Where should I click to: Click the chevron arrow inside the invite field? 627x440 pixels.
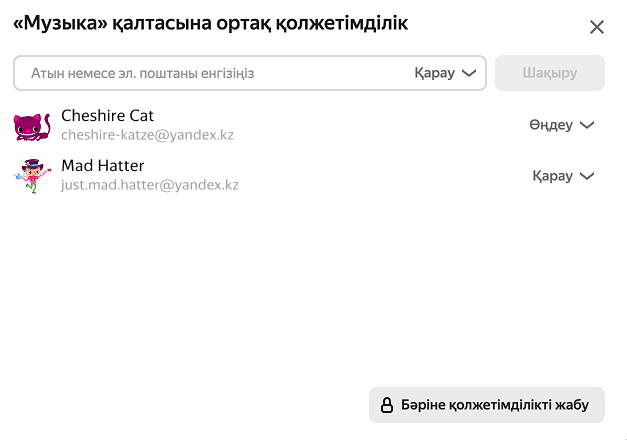469,73
